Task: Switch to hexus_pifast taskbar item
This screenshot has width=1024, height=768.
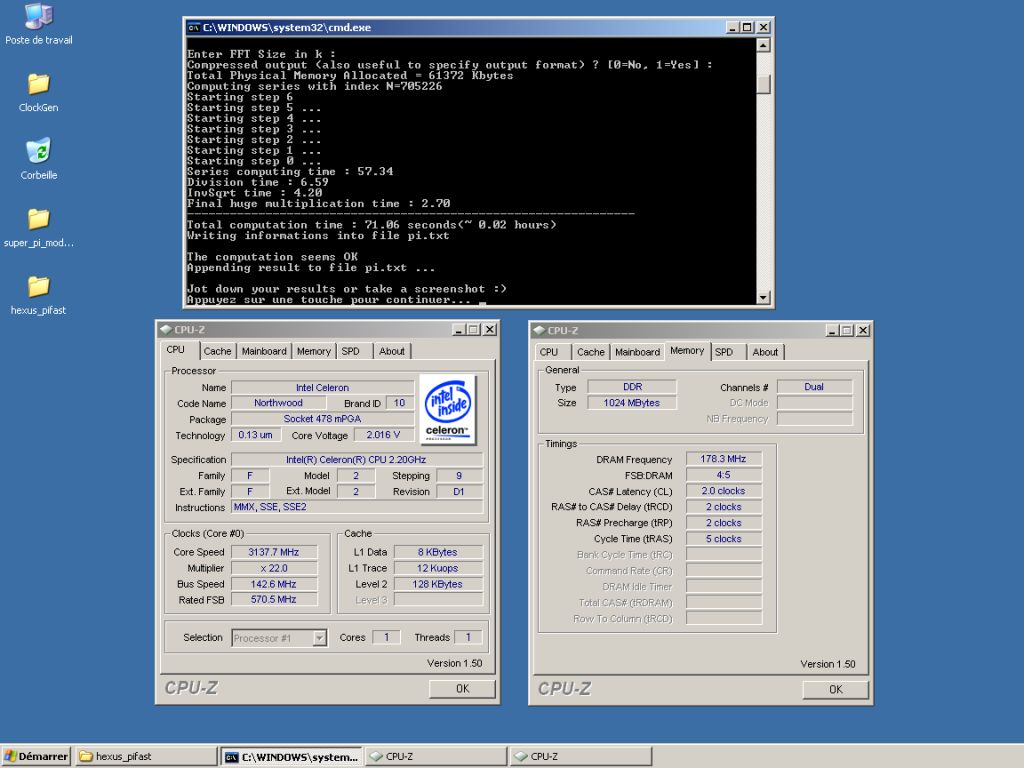Action: [x=146, y=756]
